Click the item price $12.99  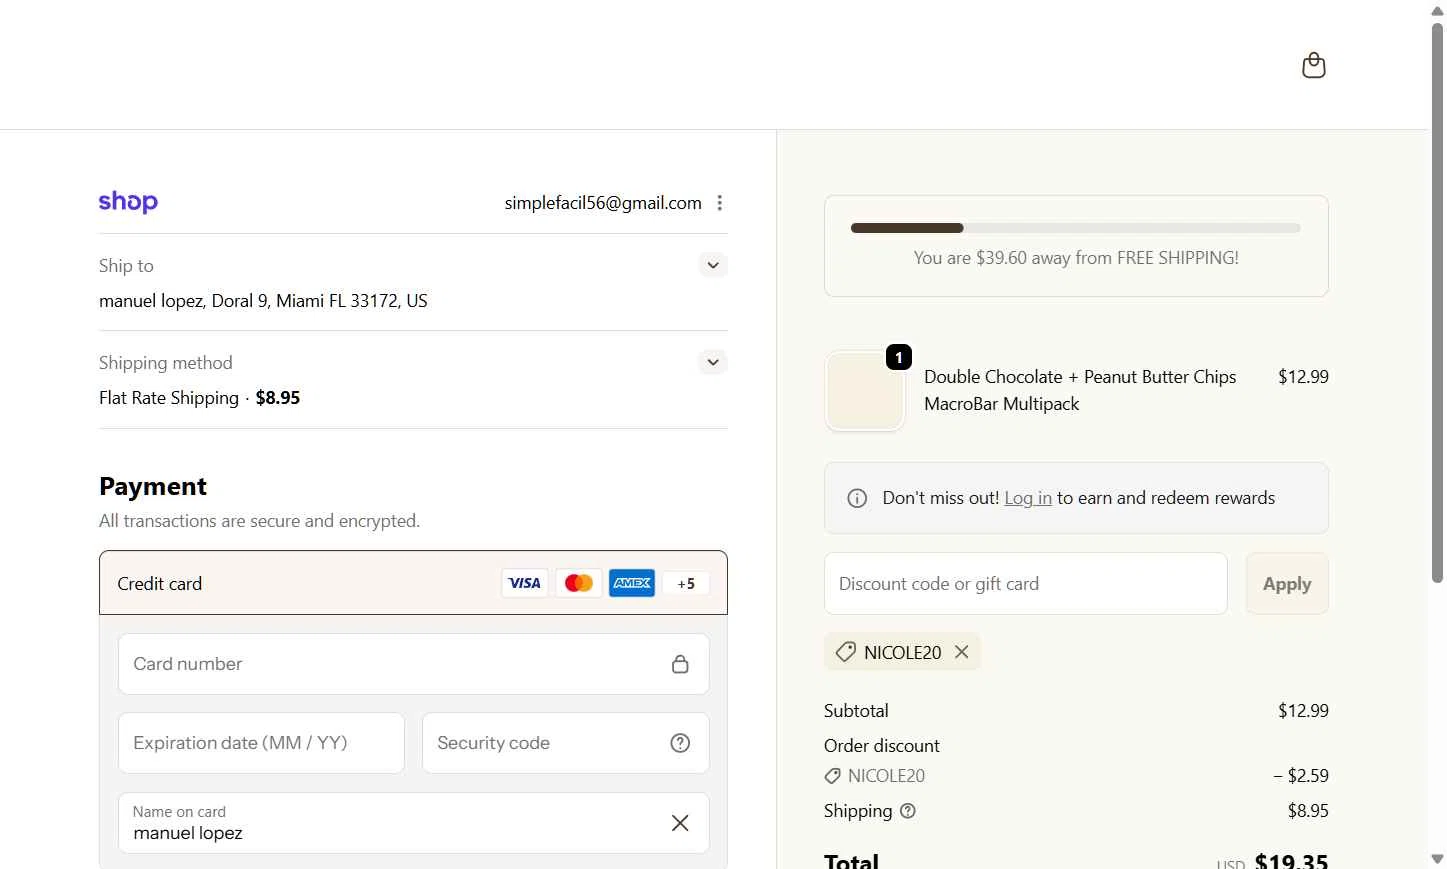tap(1303, 377)
